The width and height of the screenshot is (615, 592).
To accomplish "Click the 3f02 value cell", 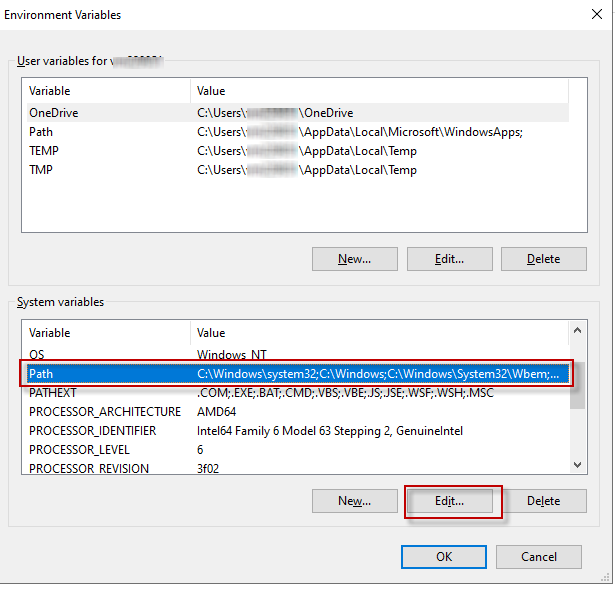I will 208,468.
